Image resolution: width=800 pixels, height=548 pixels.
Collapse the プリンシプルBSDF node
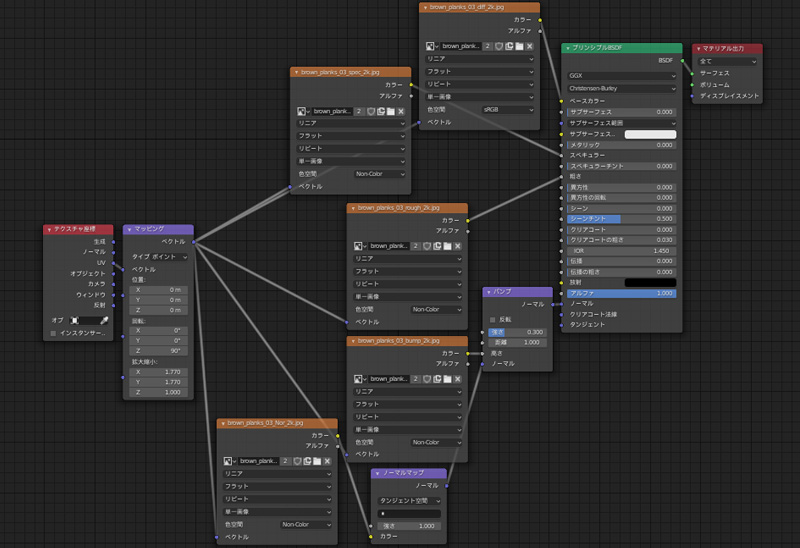point(566,48)
